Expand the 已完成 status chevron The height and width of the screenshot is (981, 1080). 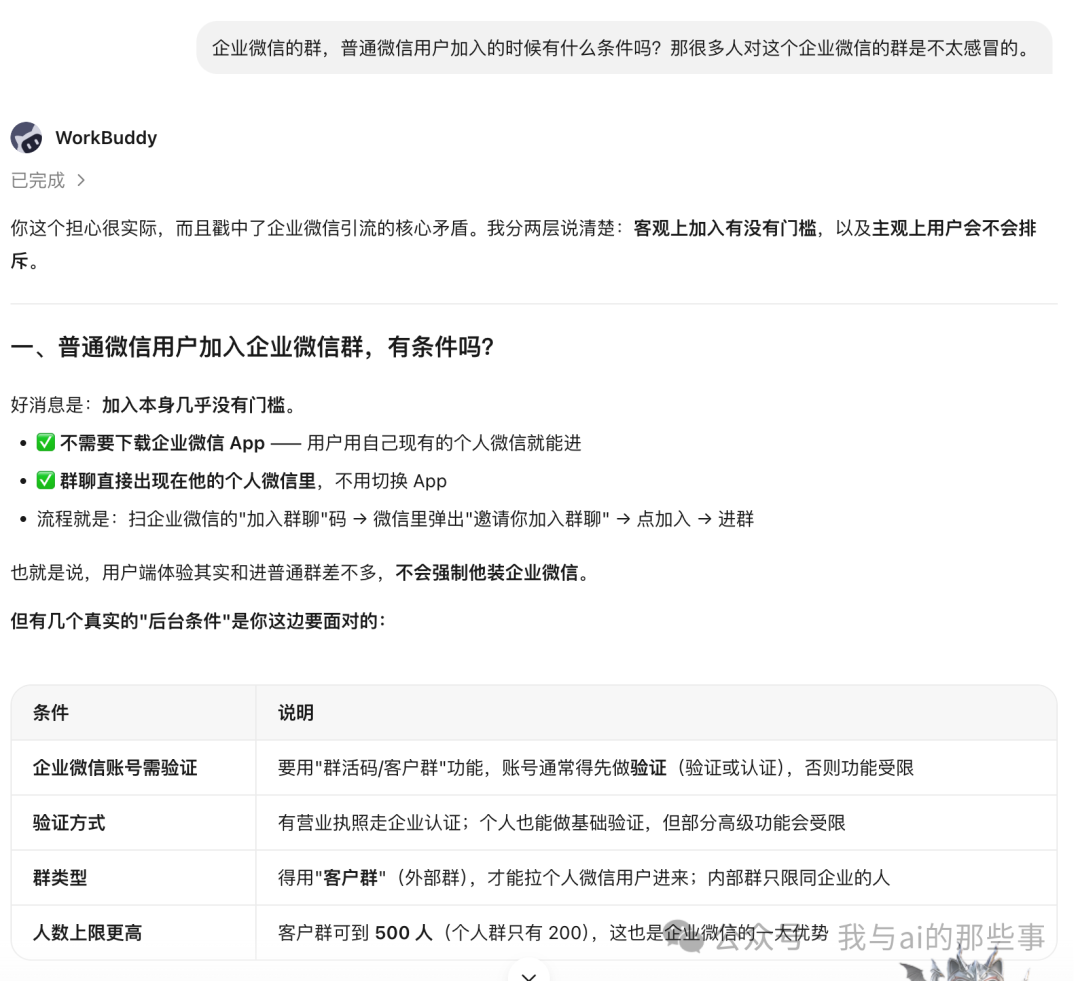pos(81,180)
